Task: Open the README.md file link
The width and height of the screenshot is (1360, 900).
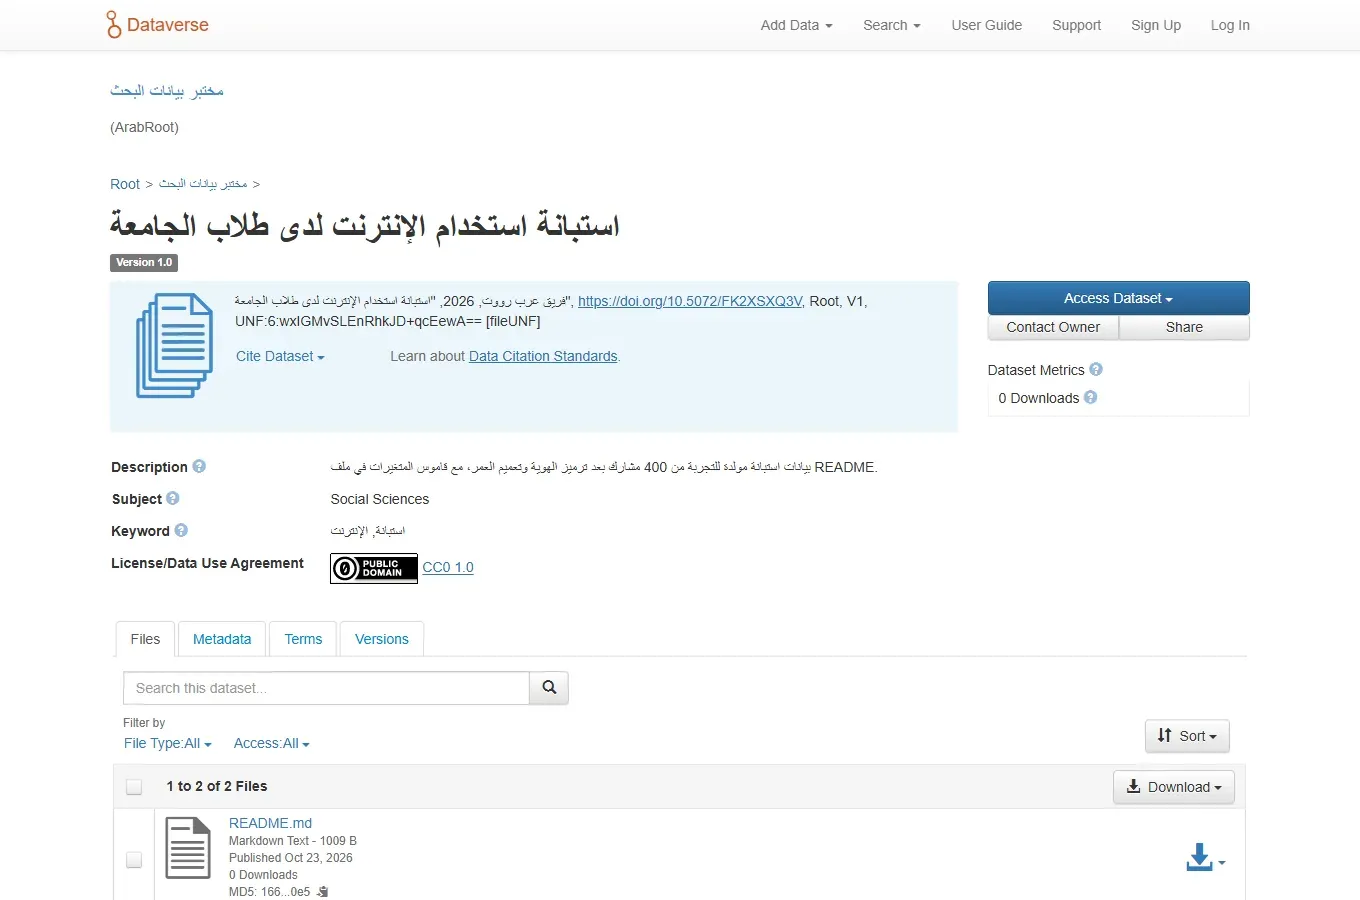Action: click(x=270, y=823)
